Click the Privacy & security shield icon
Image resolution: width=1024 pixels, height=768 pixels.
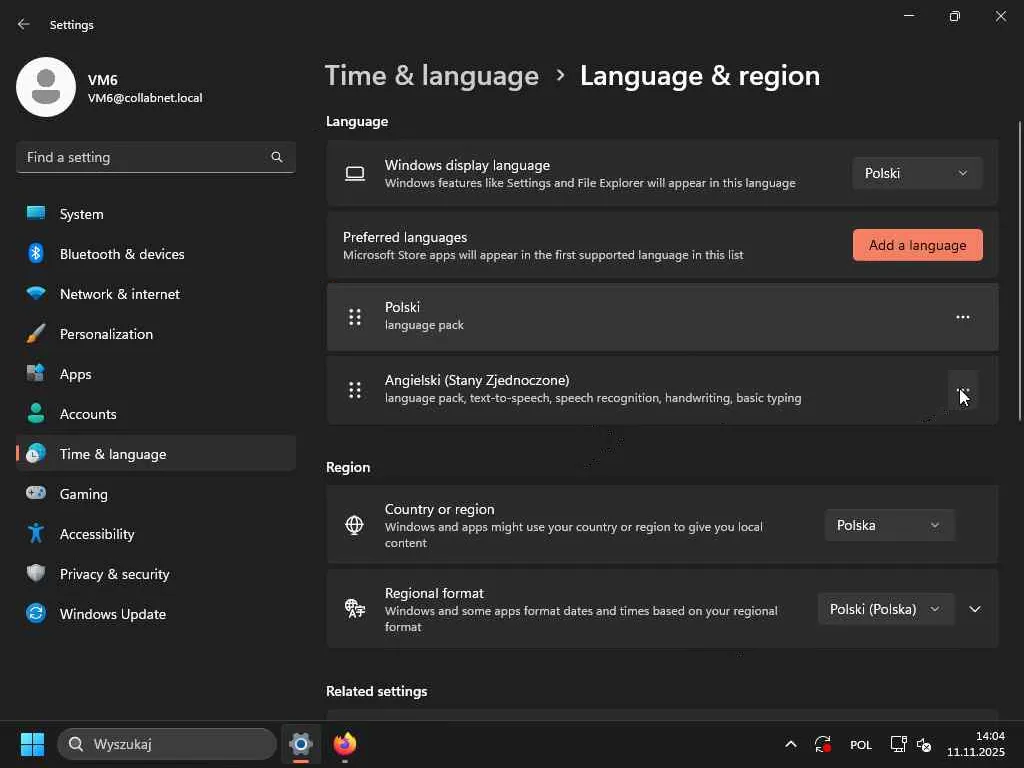pyautogui.click(x=36, y=573)
